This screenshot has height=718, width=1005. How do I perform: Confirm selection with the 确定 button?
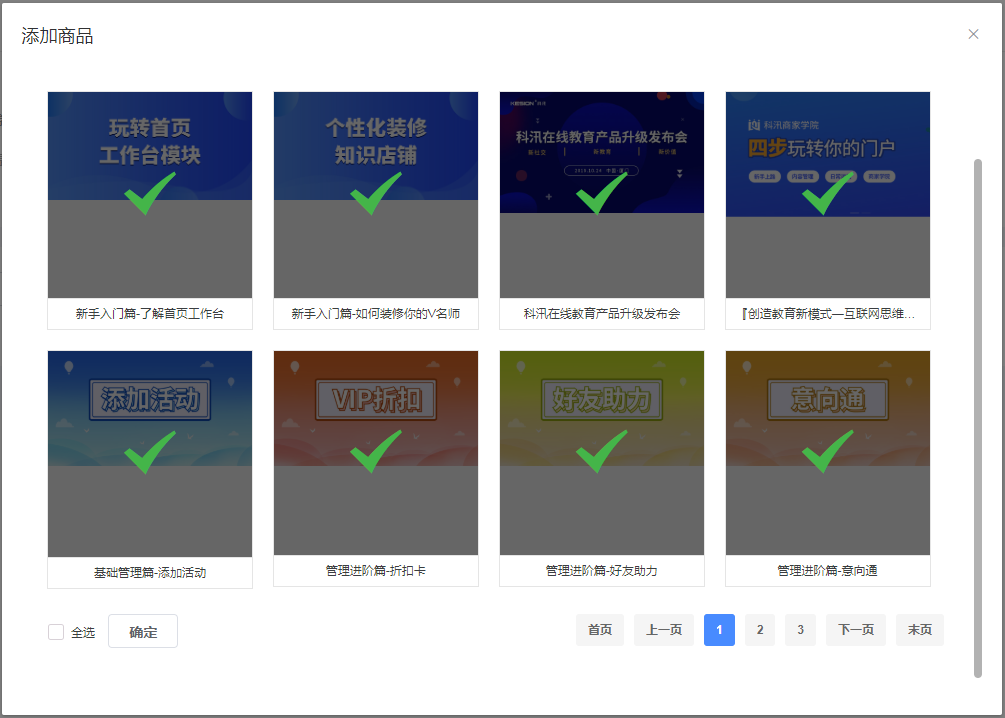(x=142, y=631)
